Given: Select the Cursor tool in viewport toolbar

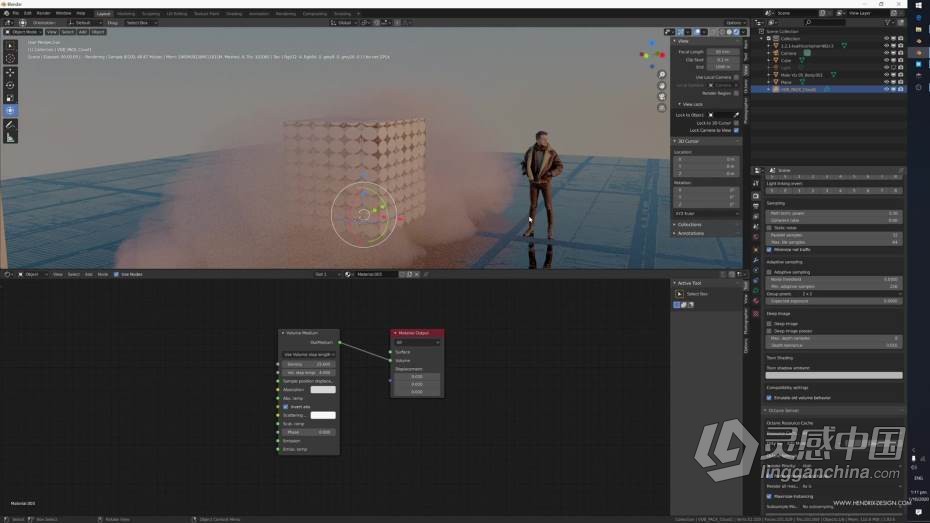Looking at the screenshot, I should click(x=10, y=58).
